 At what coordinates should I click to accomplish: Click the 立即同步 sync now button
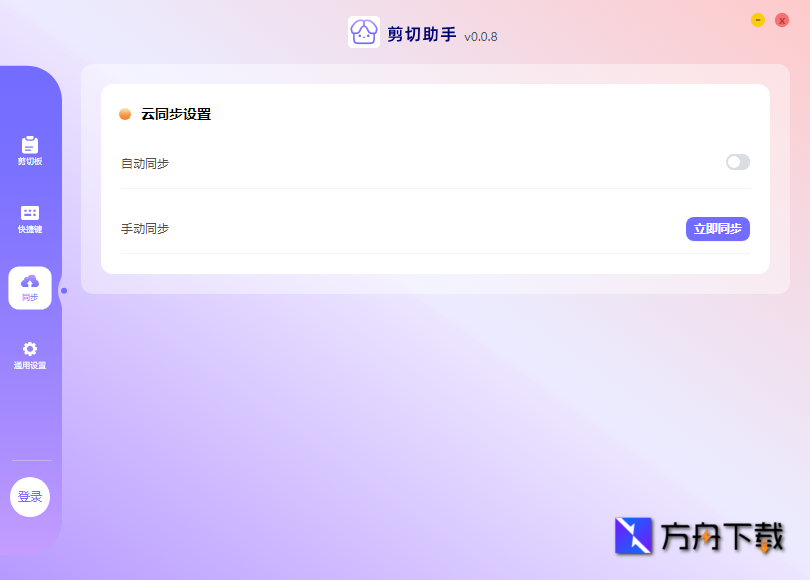[x=717, y=229]
